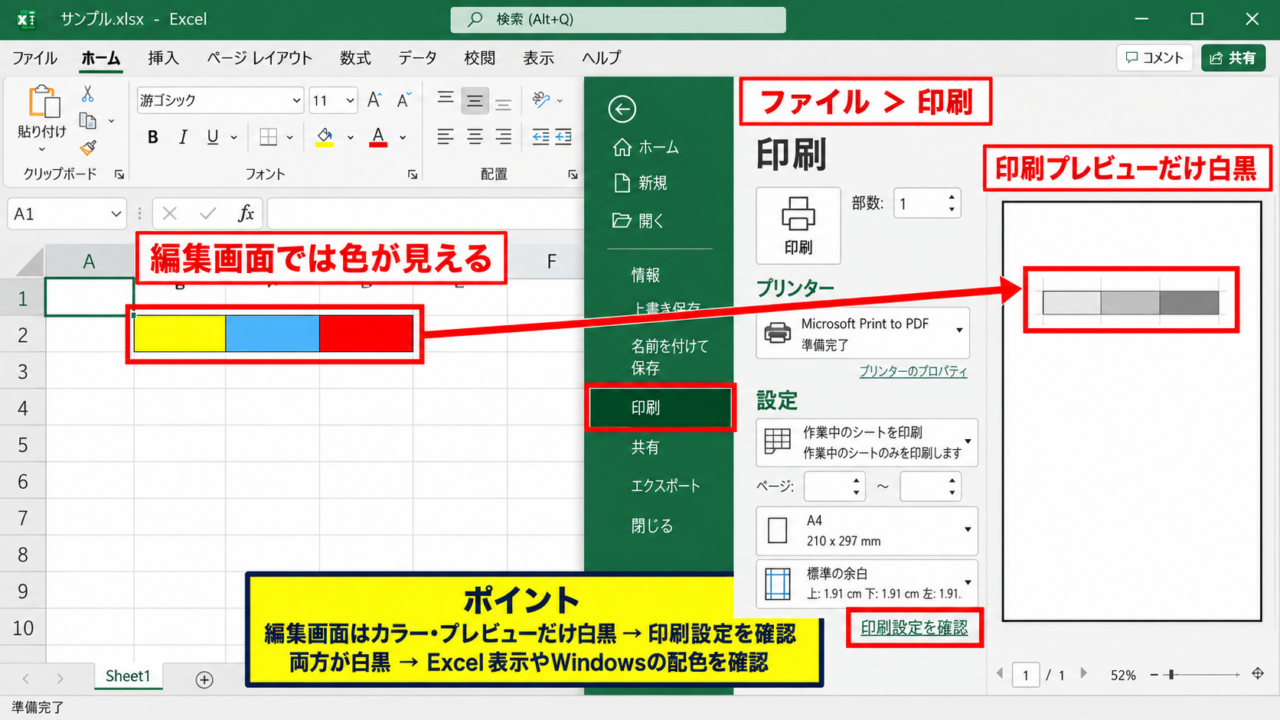Open the font name dropdown 游ゴシック
The image size is (1280, 720).
coord(296,101)
